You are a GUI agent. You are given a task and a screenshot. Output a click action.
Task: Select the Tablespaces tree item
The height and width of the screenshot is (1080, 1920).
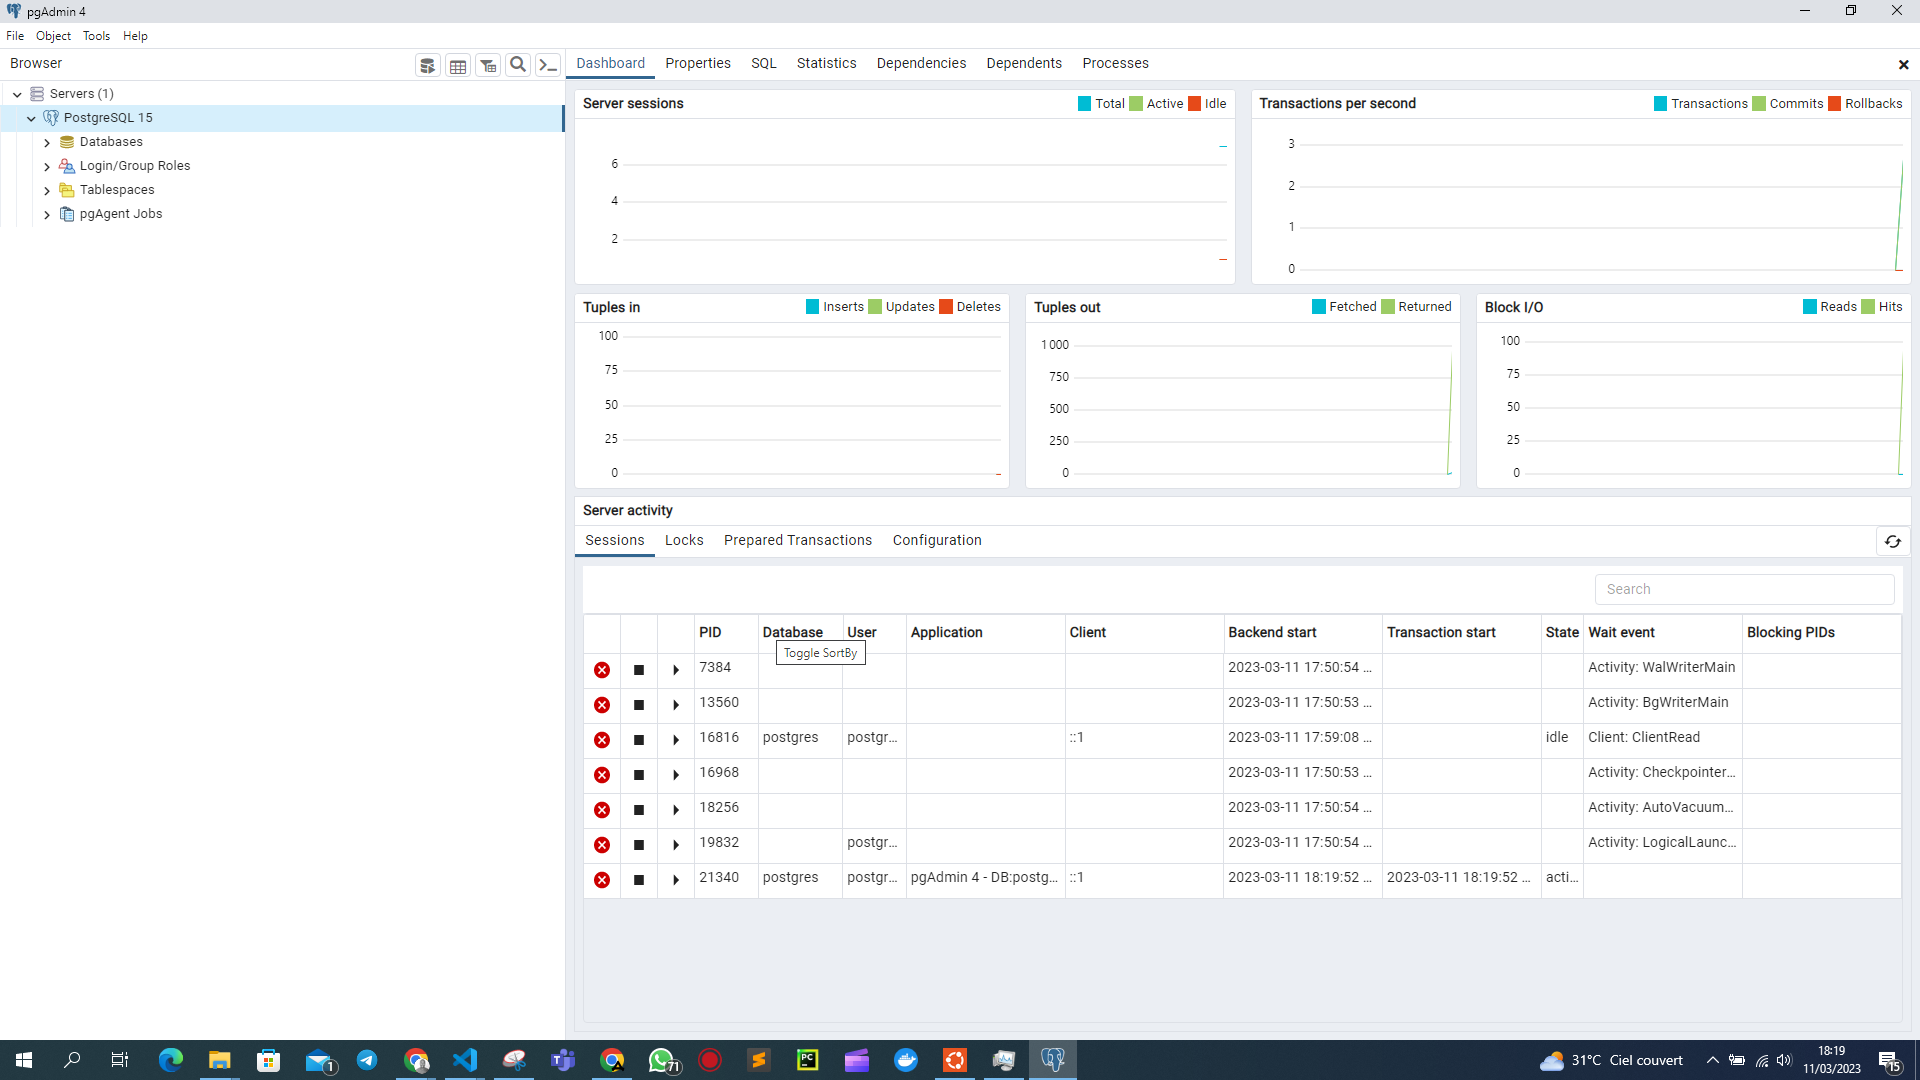(x=117, y=190)
